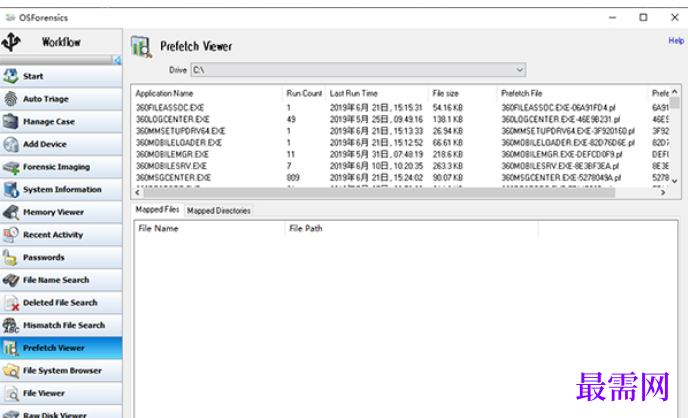This screenshot has height=418, width=688.
Task: Select 360MOBILEMGR.EXE row
Action: tap(401, 154)
